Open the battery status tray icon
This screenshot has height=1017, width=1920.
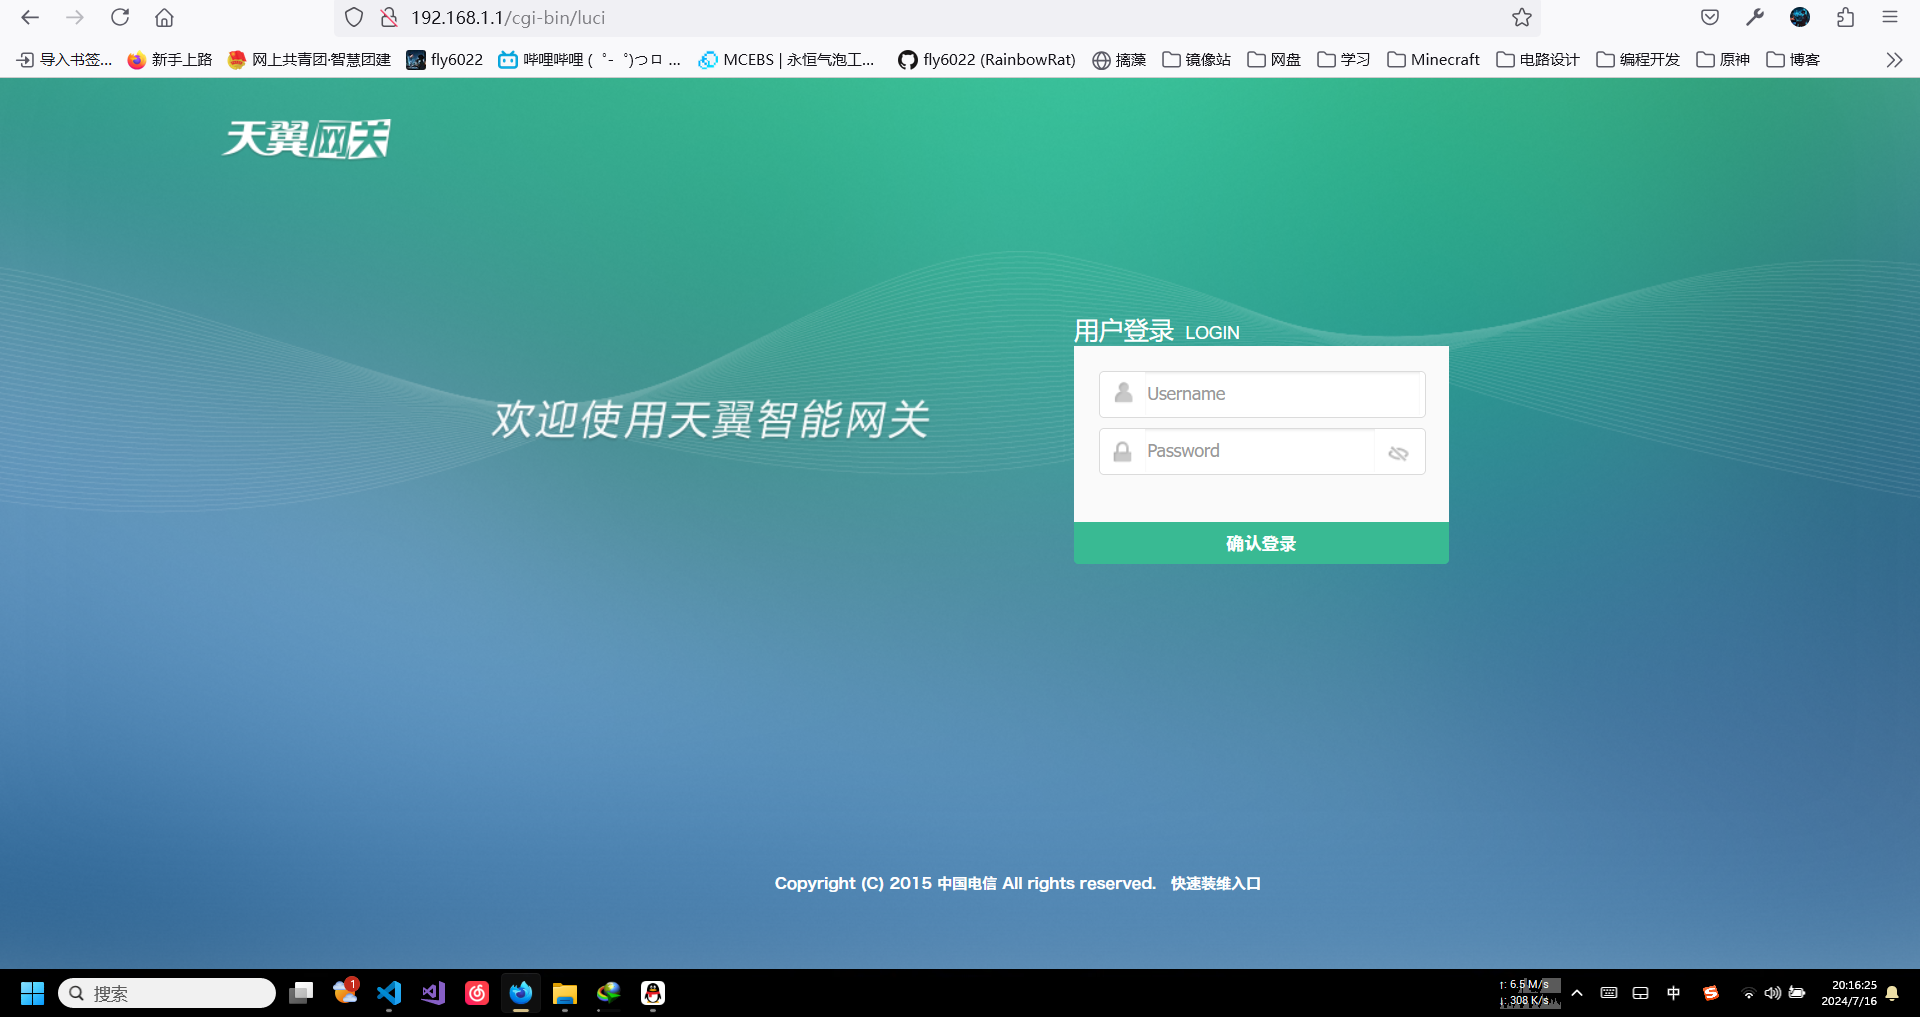tap(1797, 993)
